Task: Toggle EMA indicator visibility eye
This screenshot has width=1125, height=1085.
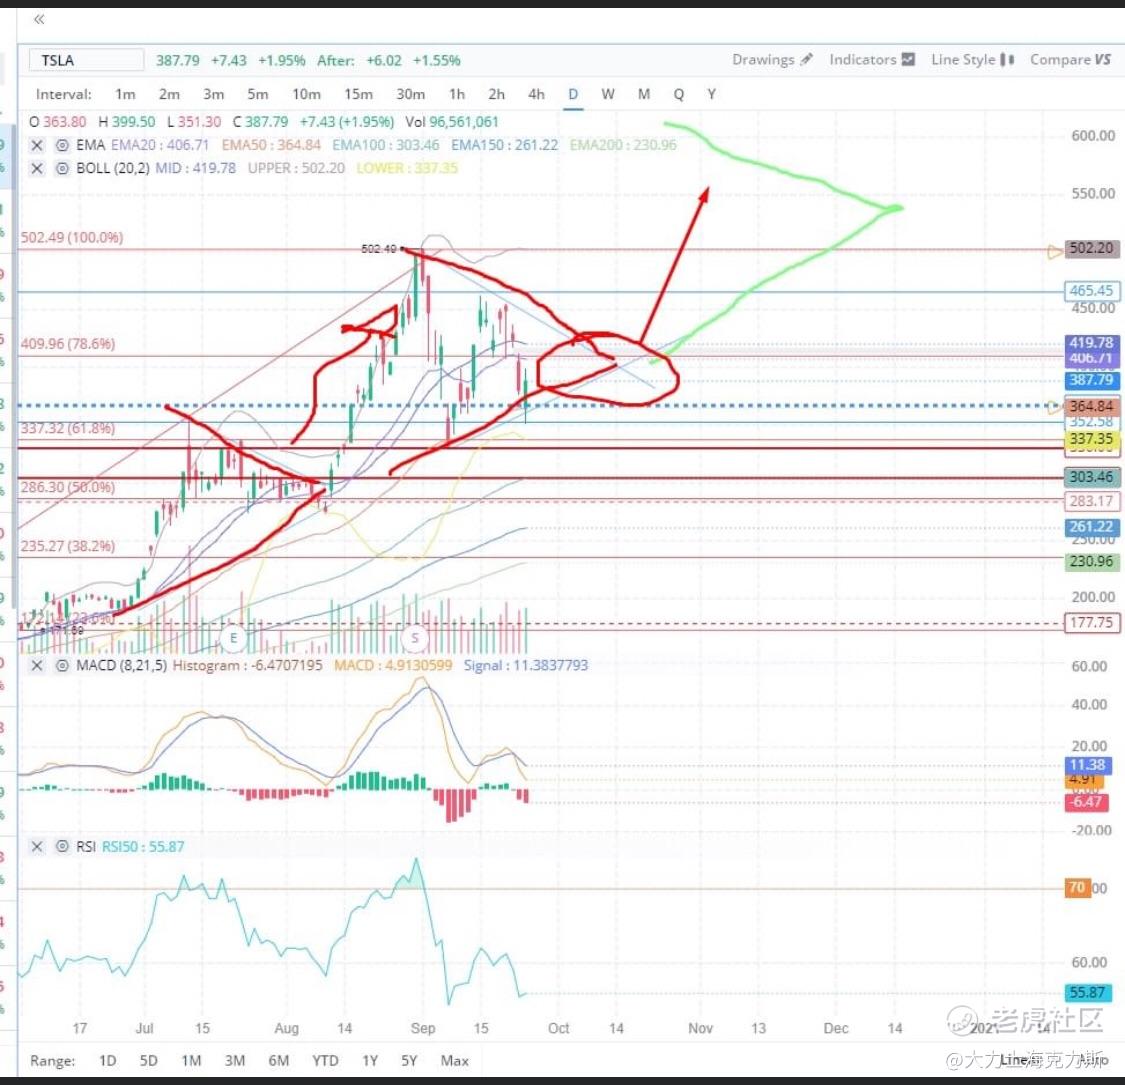Action: 62,146
